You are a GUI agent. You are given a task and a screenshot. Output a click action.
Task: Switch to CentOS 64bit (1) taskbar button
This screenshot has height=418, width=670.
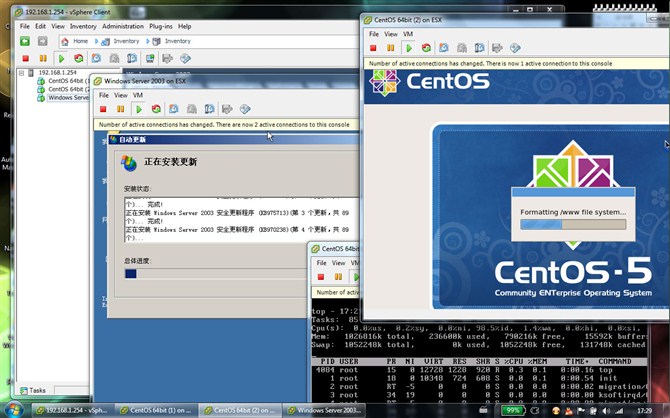[x=156, y=410]
